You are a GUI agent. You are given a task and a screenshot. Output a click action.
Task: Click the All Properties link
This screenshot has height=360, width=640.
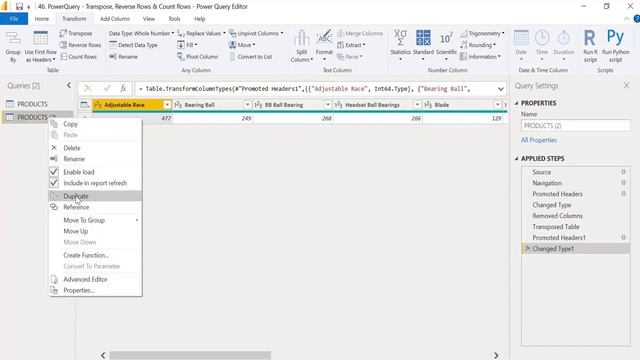click(538, 140)
